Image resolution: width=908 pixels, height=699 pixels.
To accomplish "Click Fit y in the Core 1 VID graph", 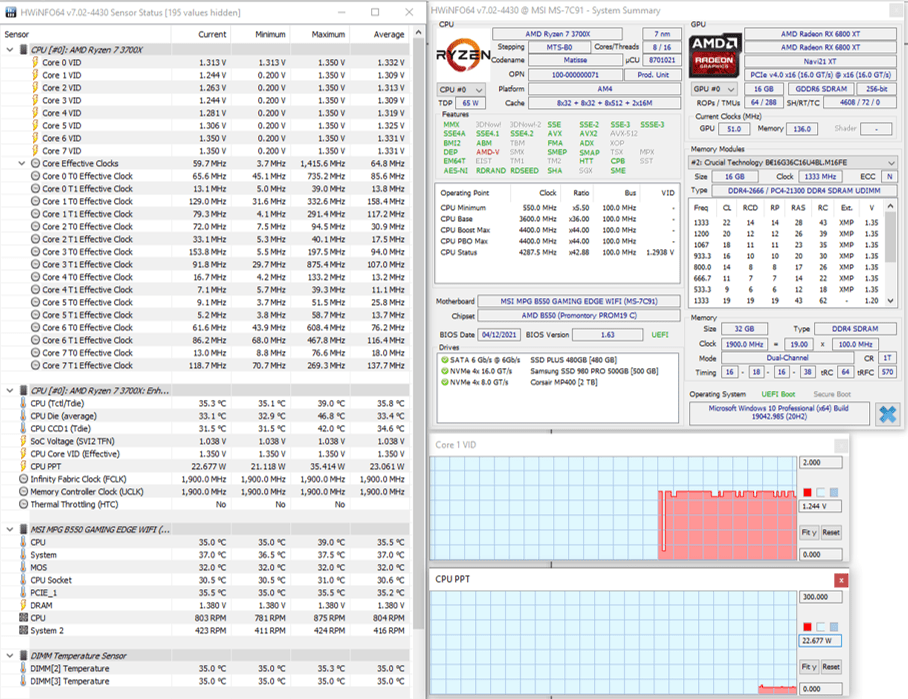I will [x=808, y=532].
